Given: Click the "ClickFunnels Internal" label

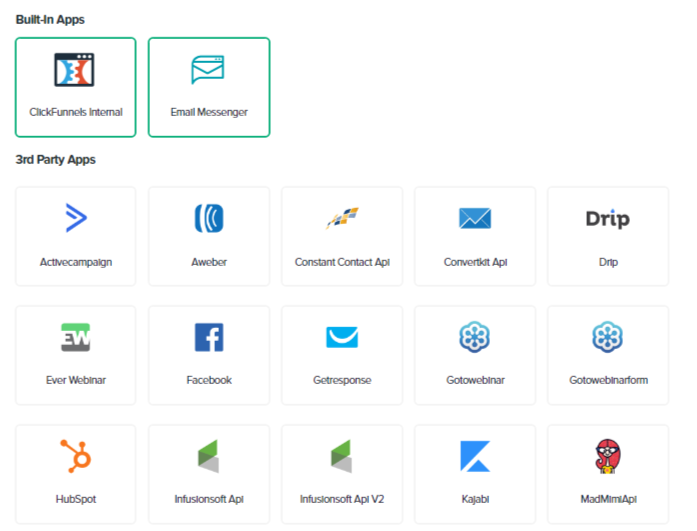Looking at the screenshot, I should (x=76, y=112).
